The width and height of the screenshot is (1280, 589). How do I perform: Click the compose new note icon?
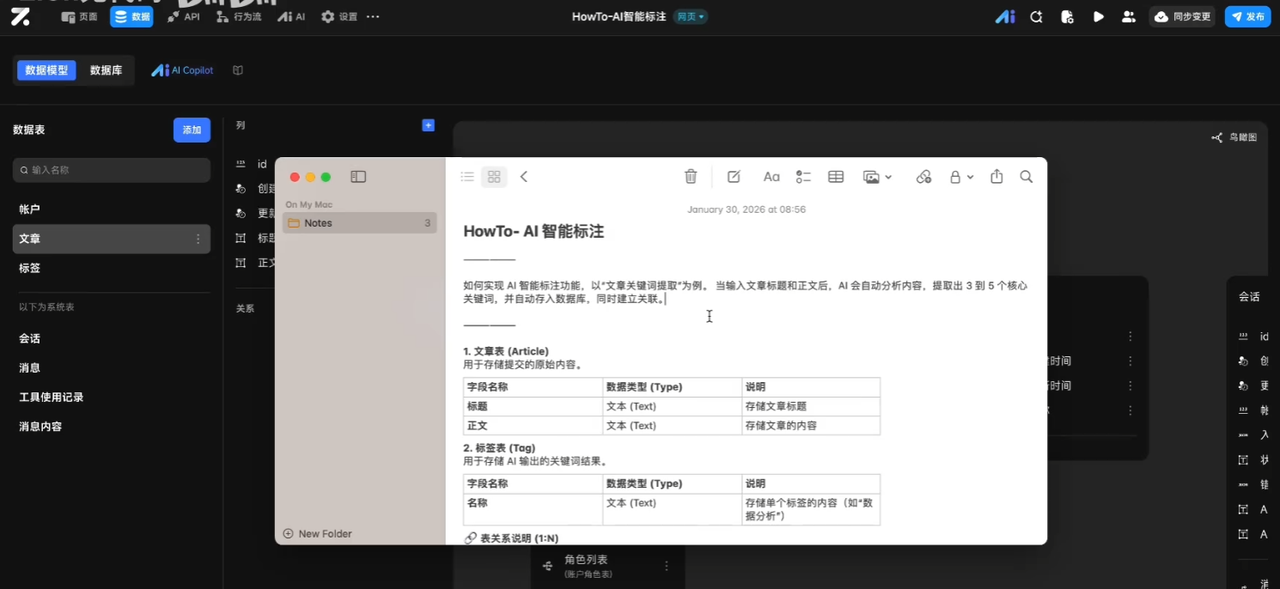coord(733,177)
